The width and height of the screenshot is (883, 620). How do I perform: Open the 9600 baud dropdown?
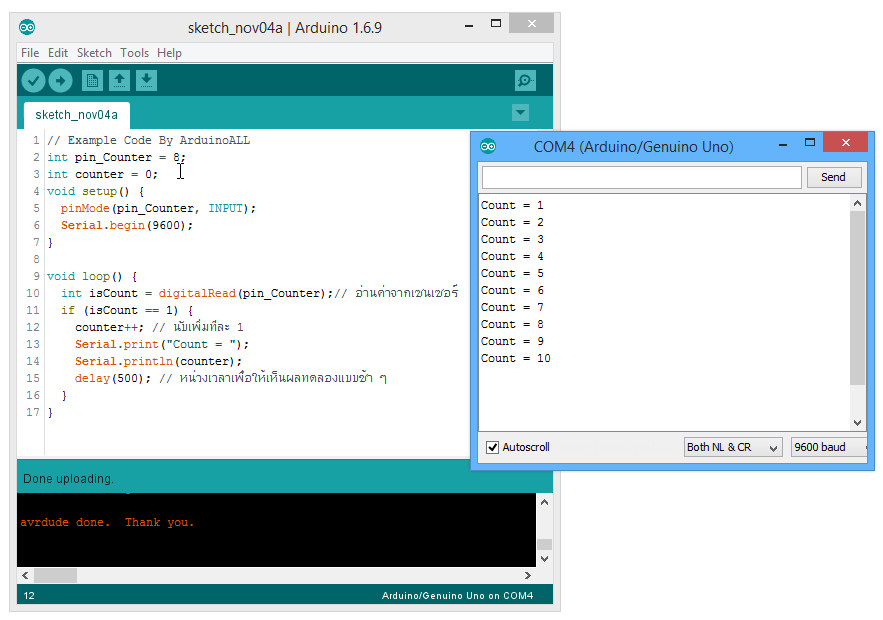coord(828,447)
